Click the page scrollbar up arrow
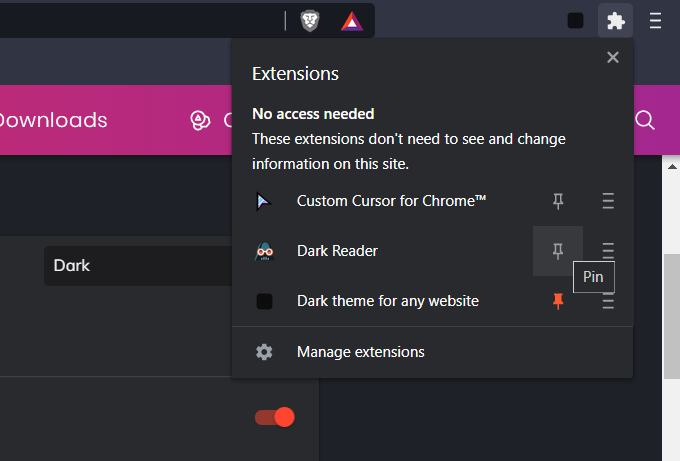The height and width of the screenshot is (461, 680). pyautogui.click(x=672, y=167)
